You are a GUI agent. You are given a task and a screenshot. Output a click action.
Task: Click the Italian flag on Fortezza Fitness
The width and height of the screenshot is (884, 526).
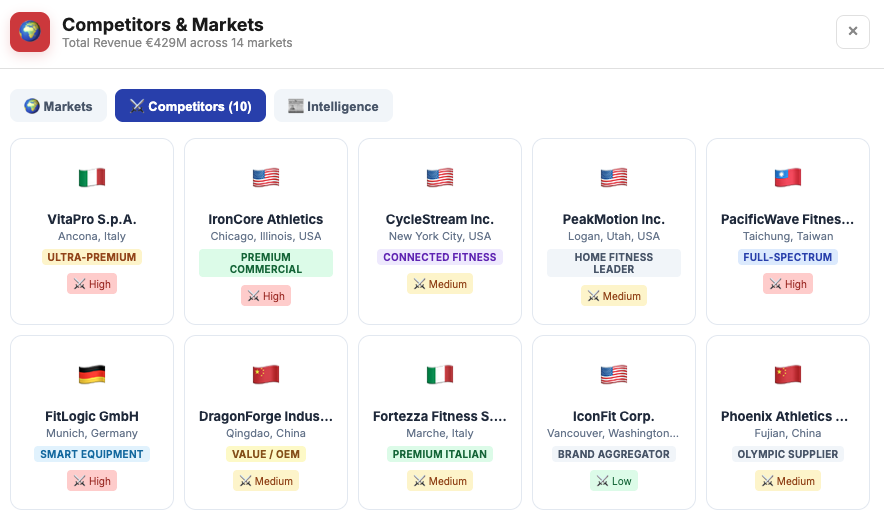440,375
